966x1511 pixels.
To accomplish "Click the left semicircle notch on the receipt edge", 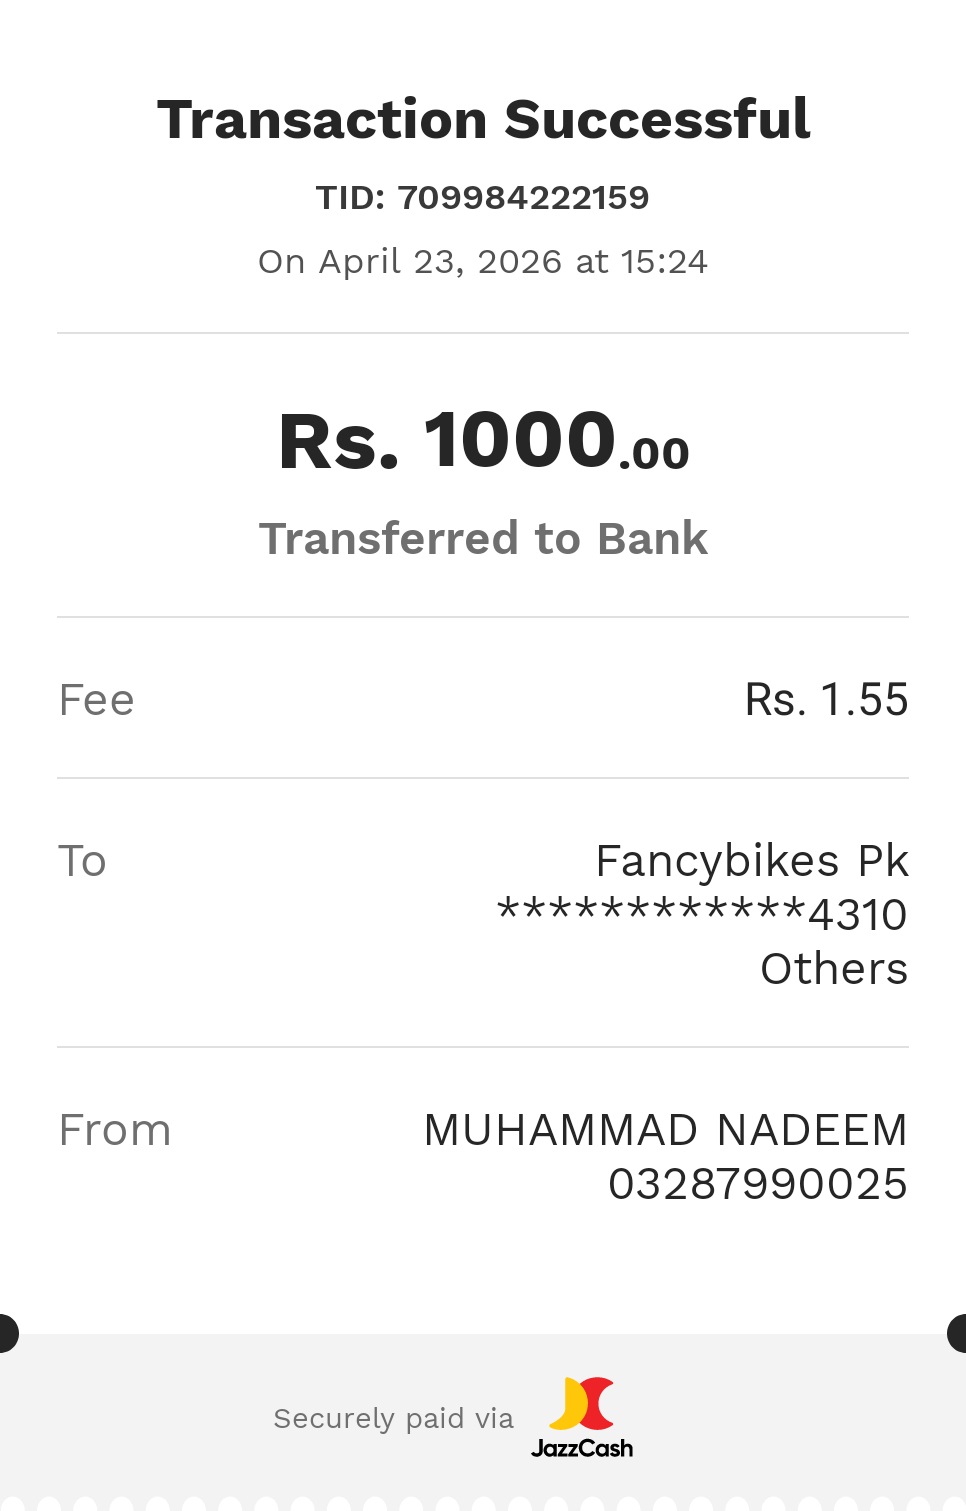I will (x=7, y=1334).
